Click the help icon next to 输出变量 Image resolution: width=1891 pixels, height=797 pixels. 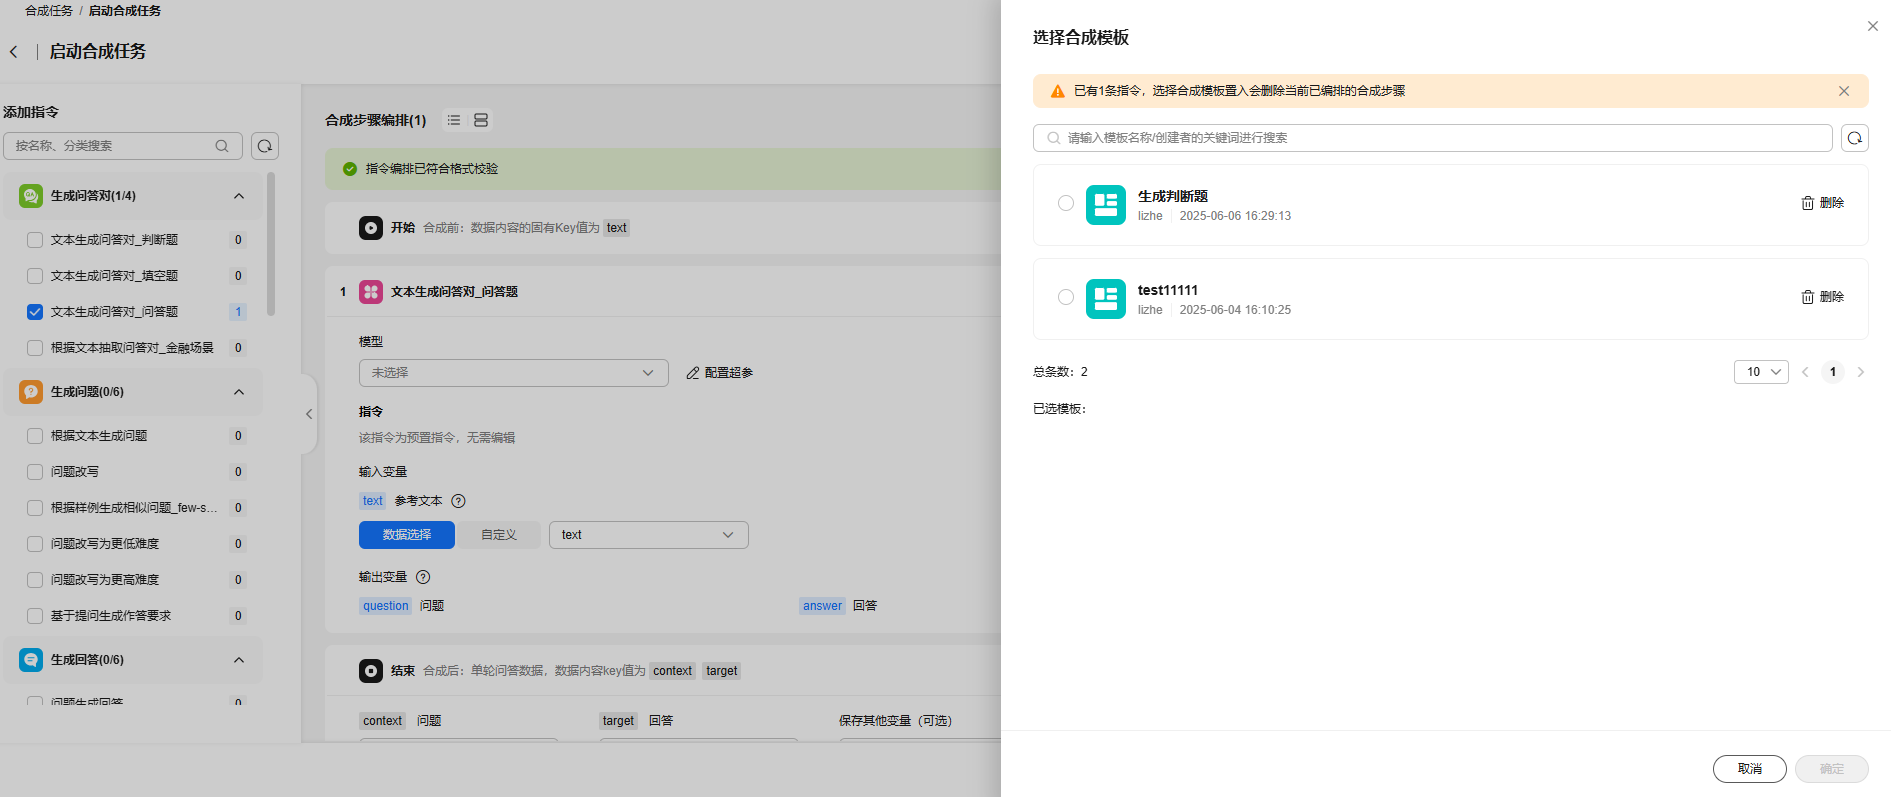tap(423, 577)
